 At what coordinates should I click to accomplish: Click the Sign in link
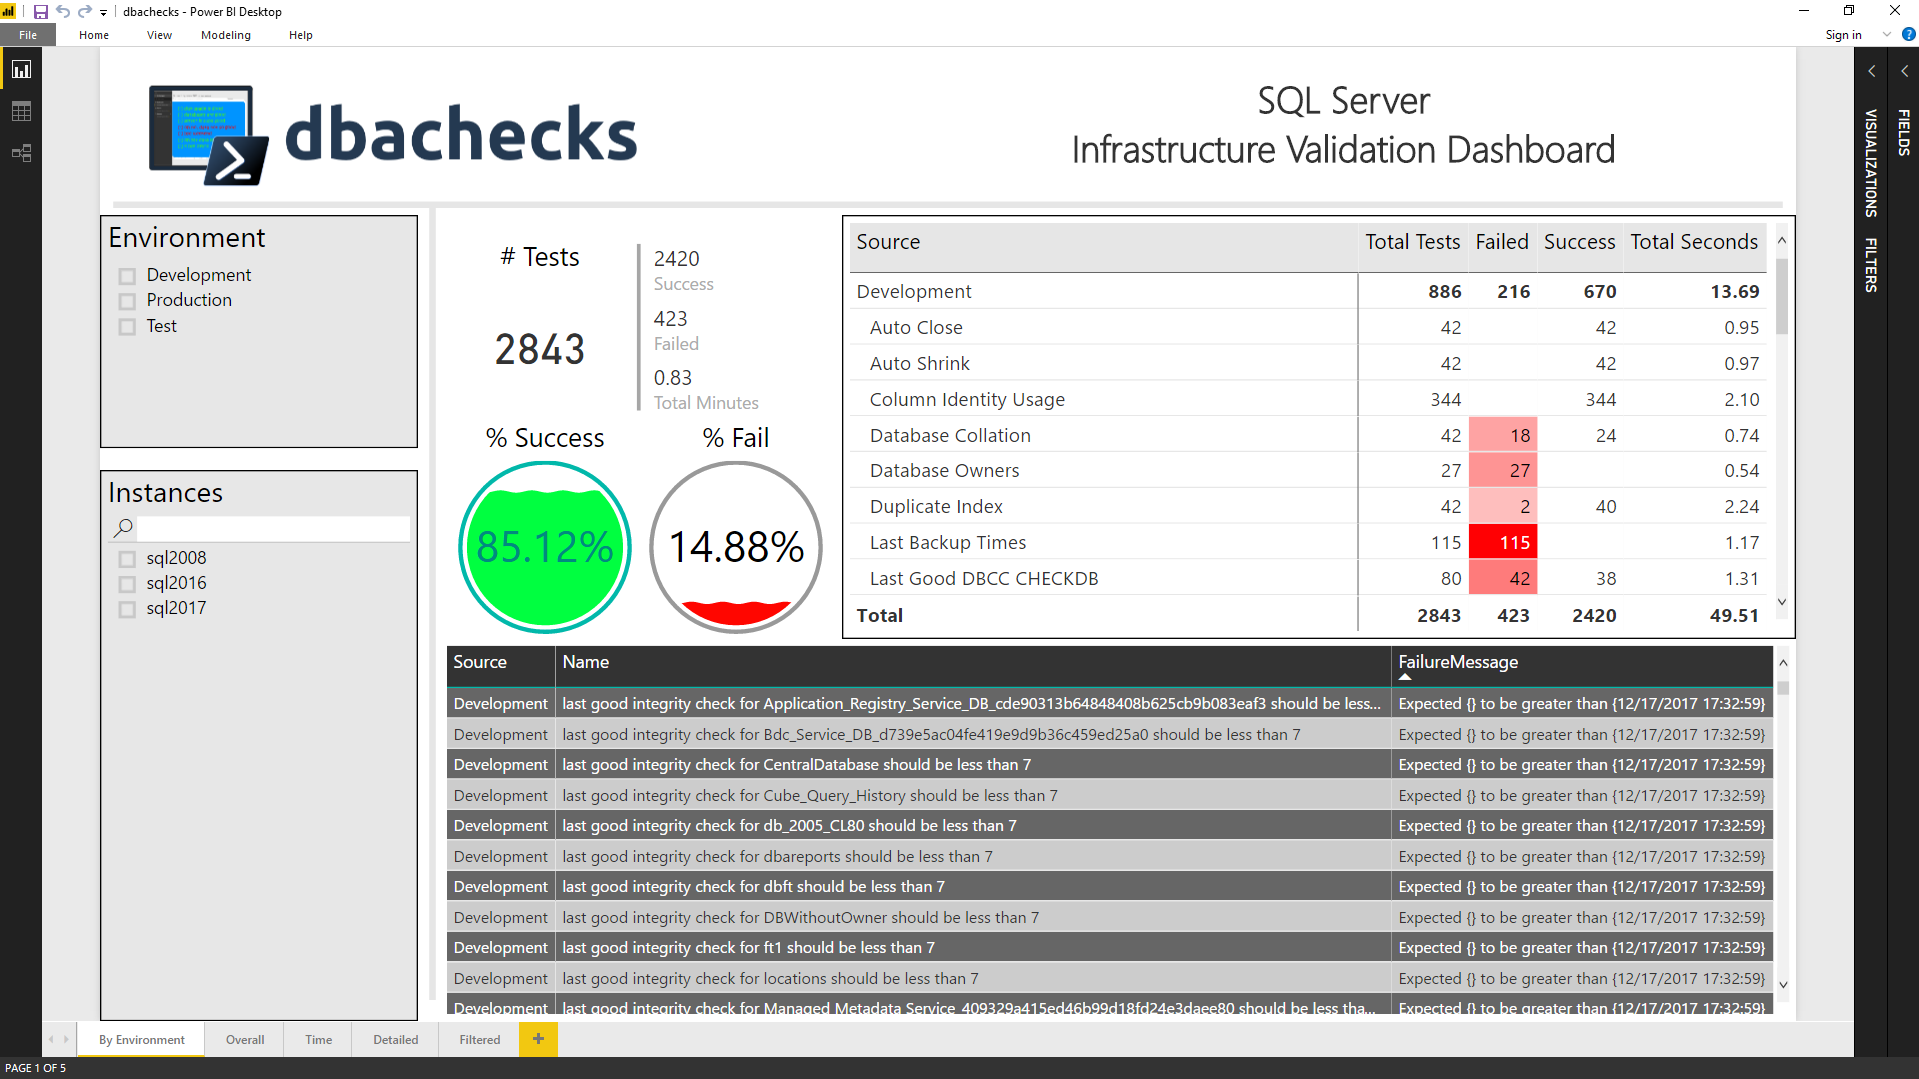[x=1842, y=35]
